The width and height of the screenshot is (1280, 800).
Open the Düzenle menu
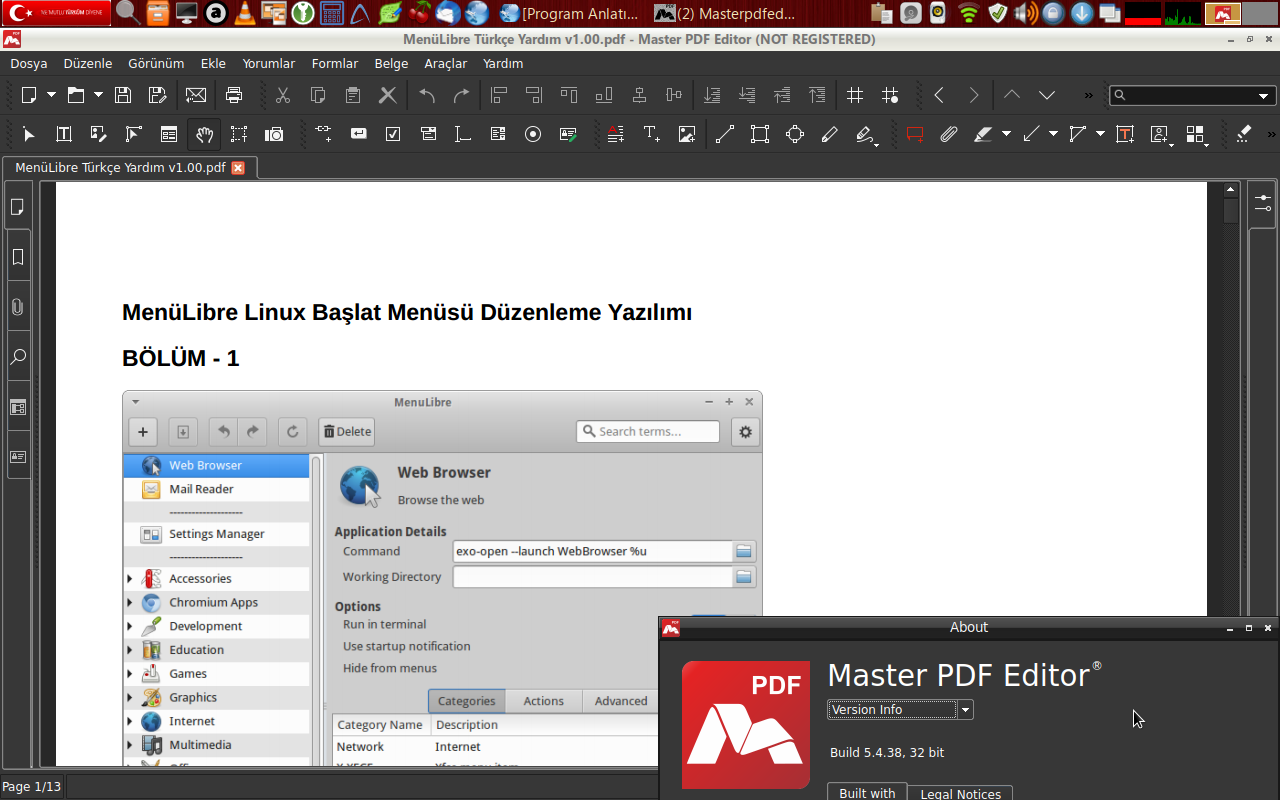point(88,63)
